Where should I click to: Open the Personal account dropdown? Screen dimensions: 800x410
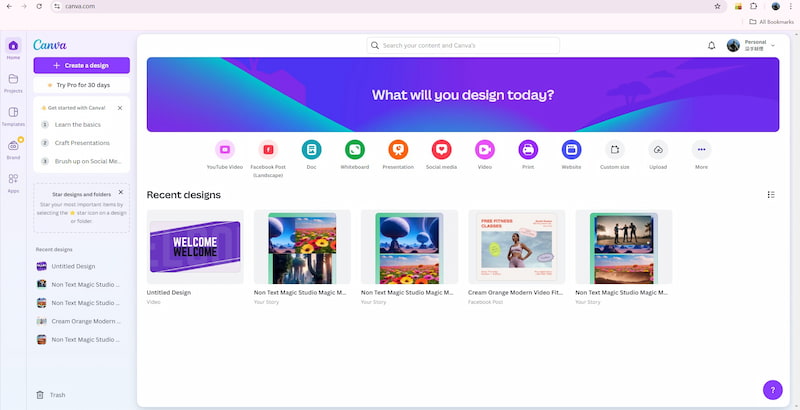tap(751, 45)
